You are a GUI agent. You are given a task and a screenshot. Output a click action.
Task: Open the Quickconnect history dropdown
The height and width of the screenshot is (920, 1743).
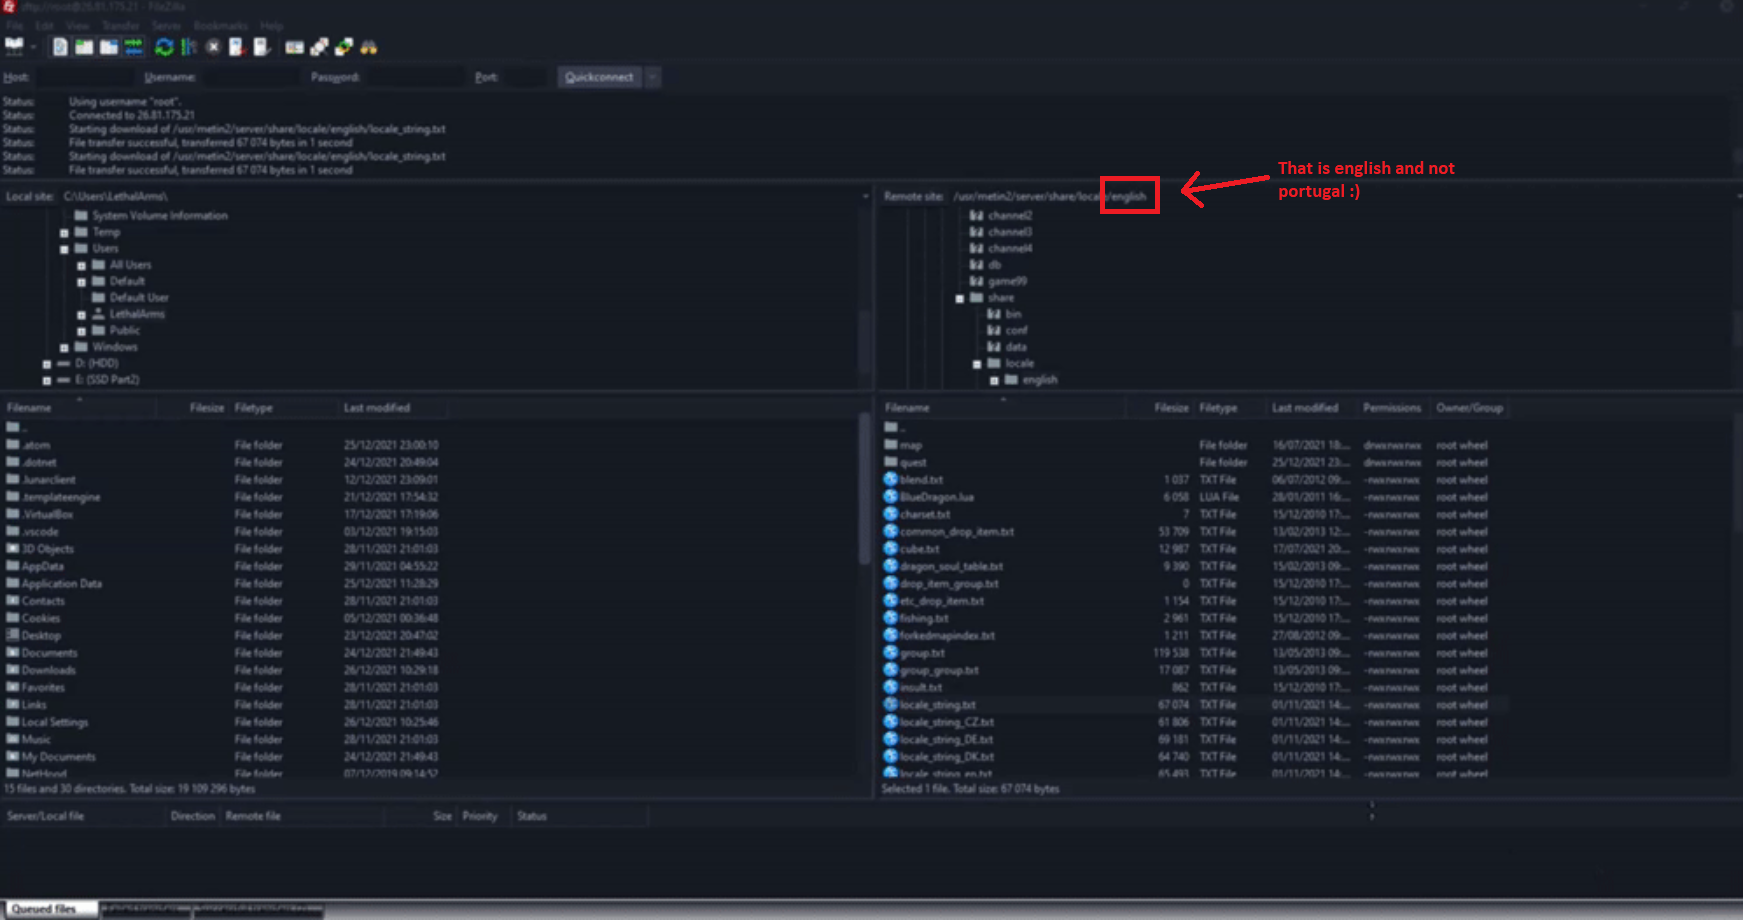coord(652,77)
